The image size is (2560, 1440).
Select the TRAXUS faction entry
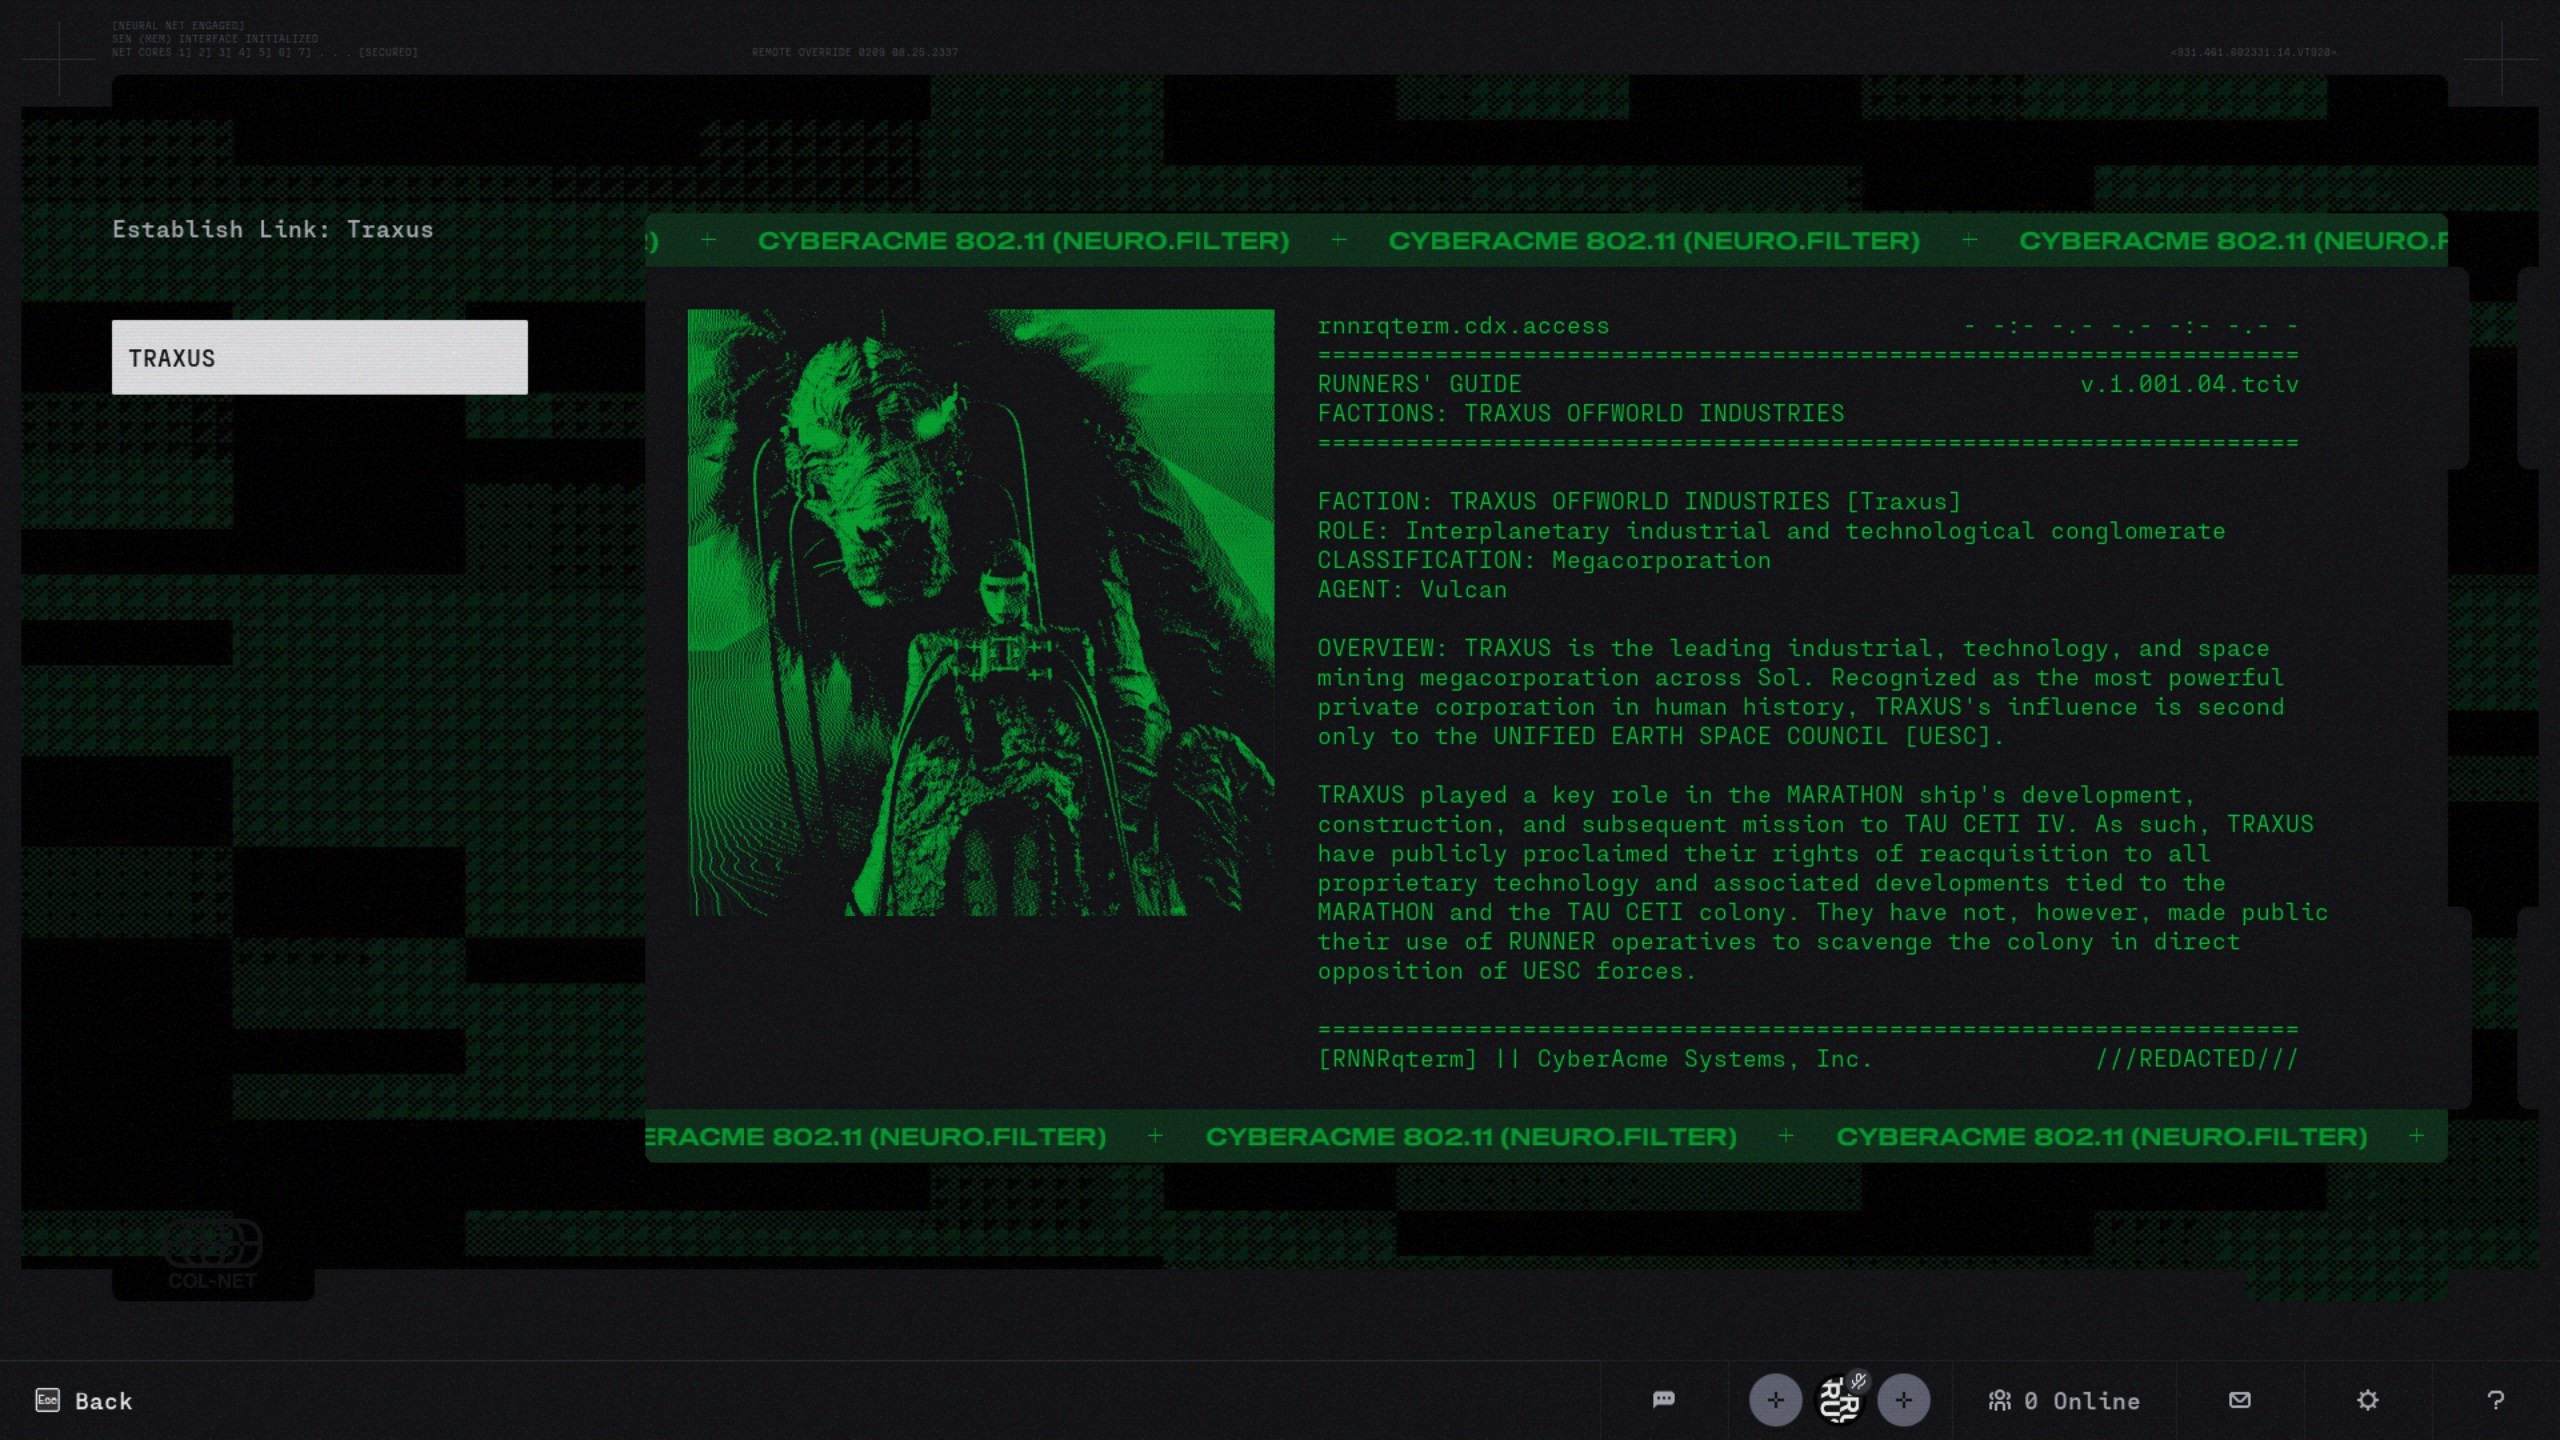(319, 357)
